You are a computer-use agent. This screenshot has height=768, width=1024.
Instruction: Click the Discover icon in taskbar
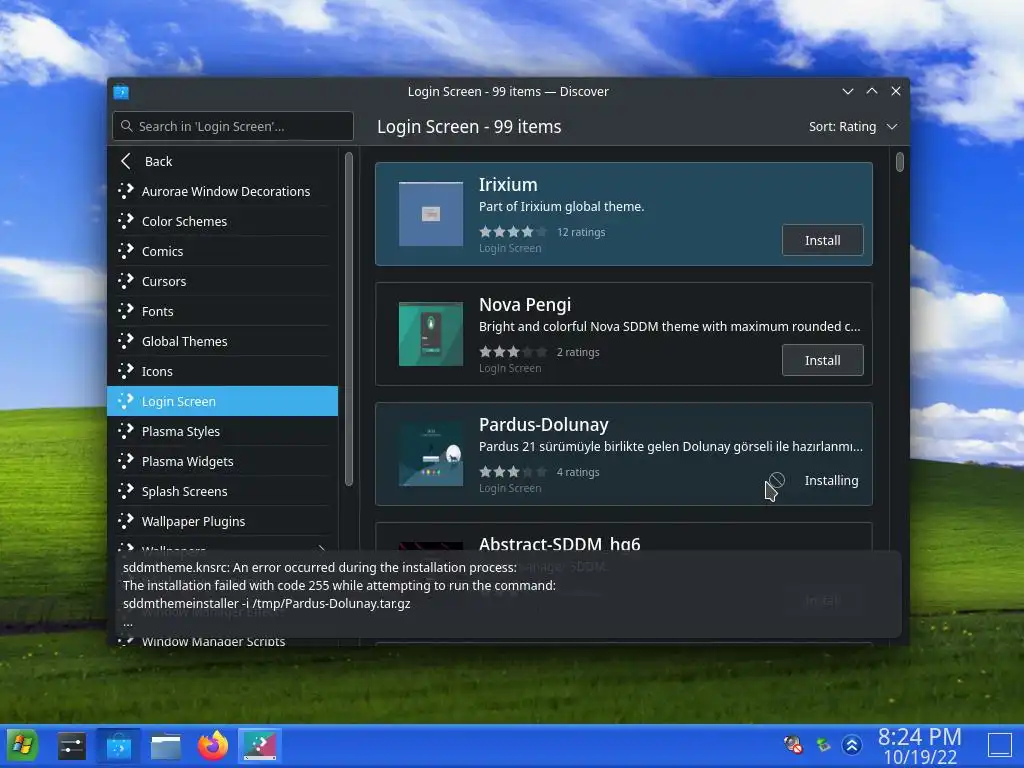pos(119,746)
